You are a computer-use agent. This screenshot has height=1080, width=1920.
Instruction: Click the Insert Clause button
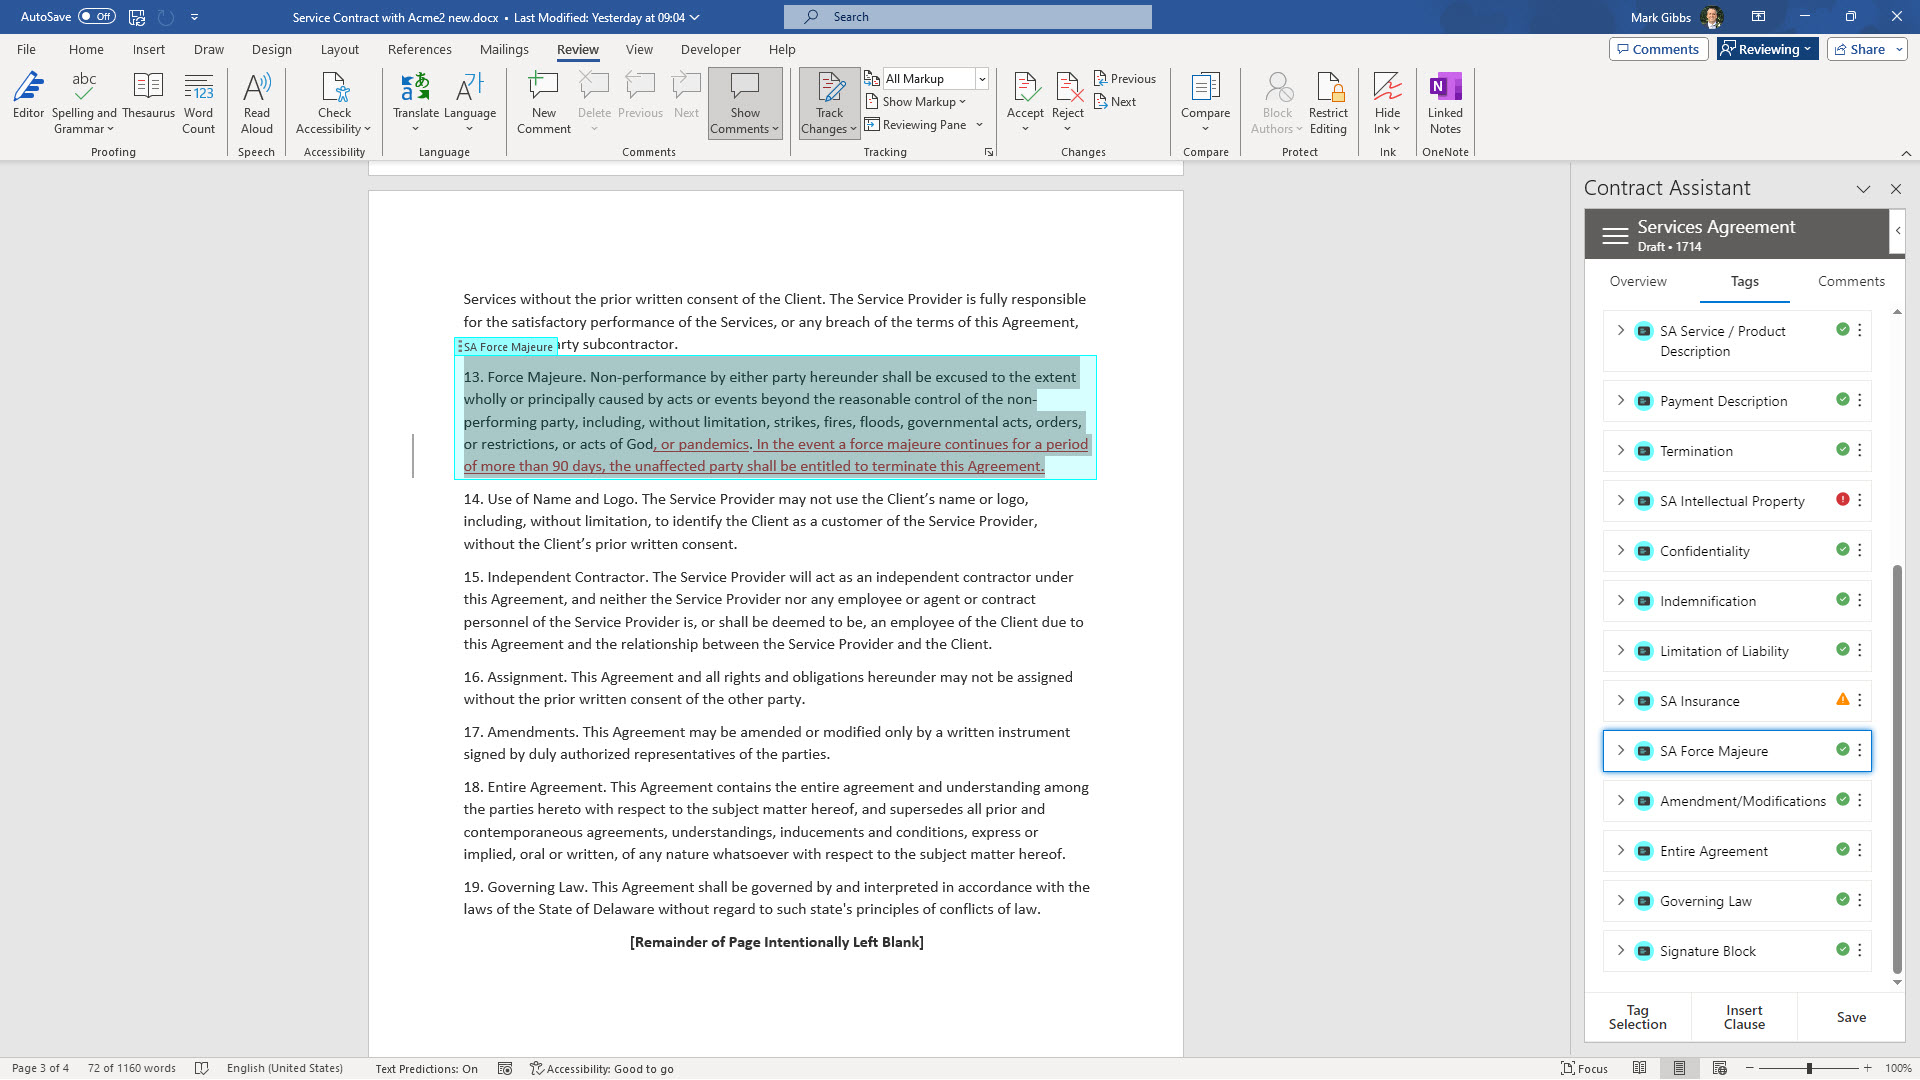coord(1743,1017)
